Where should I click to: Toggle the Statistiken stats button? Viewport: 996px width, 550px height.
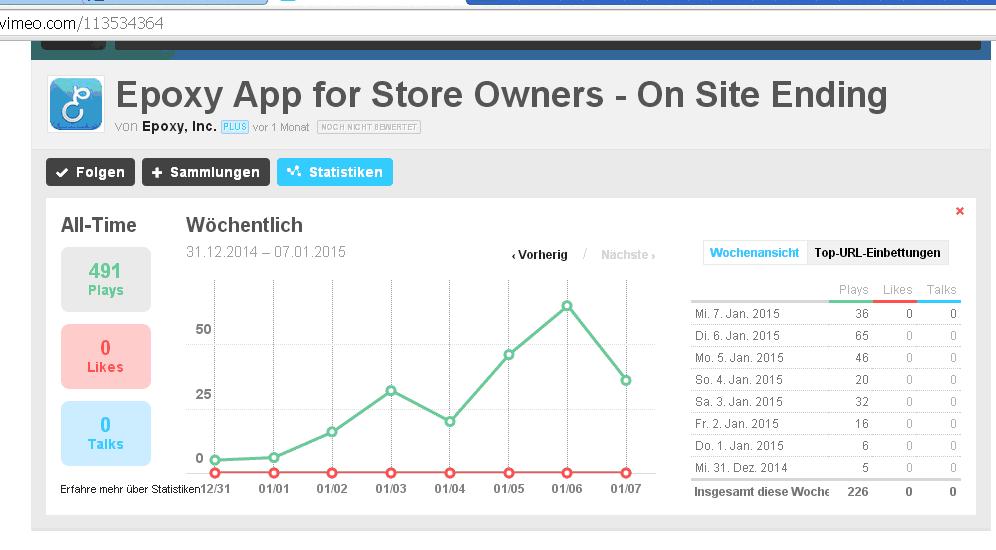pyautogui.click(x=335, y=172)
